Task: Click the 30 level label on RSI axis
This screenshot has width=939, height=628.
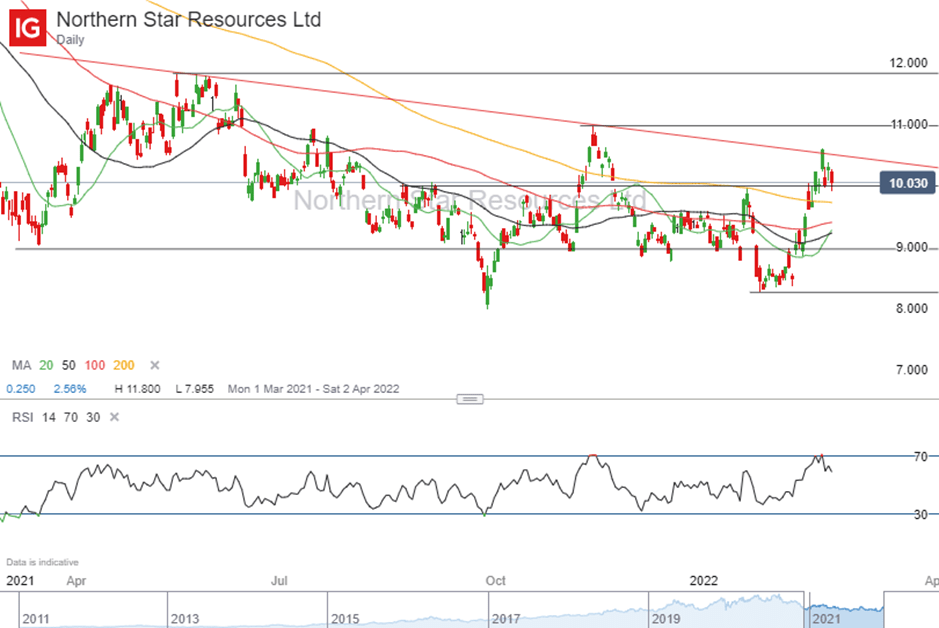Action: pyautogui.click(x=921, y=514)
